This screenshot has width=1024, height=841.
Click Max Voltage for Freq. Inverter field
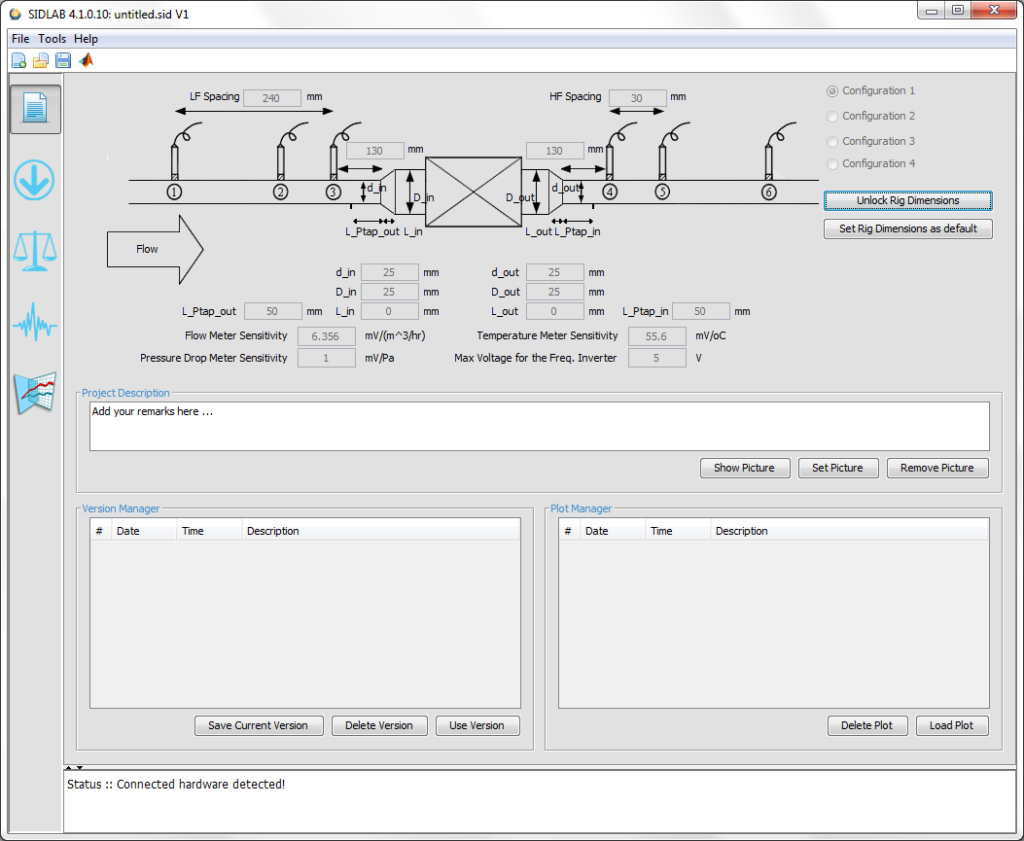tap(657, 358)
